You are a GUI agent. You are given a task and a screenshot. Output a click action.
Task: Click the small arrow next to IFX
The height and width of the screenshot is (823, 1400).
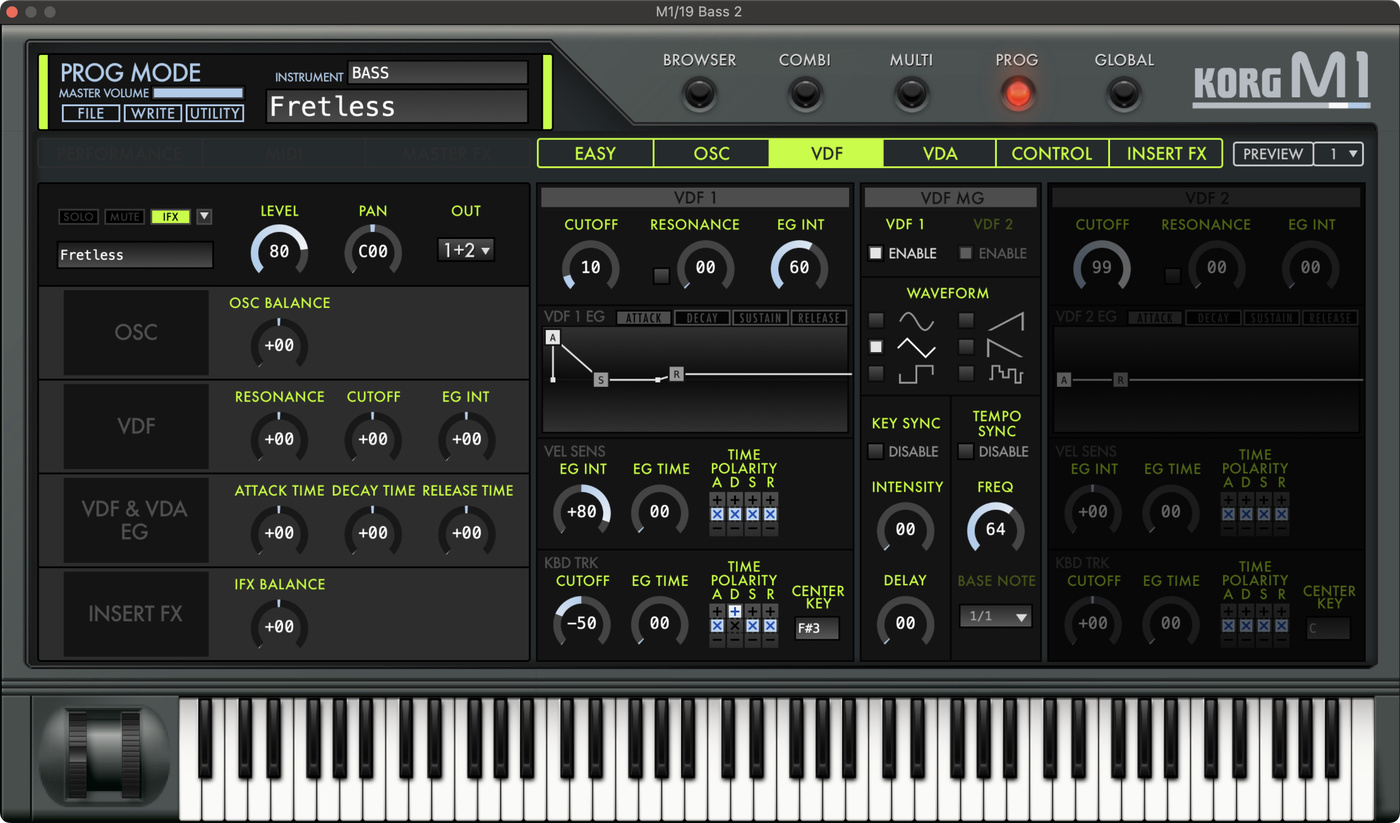coord(204,216)
